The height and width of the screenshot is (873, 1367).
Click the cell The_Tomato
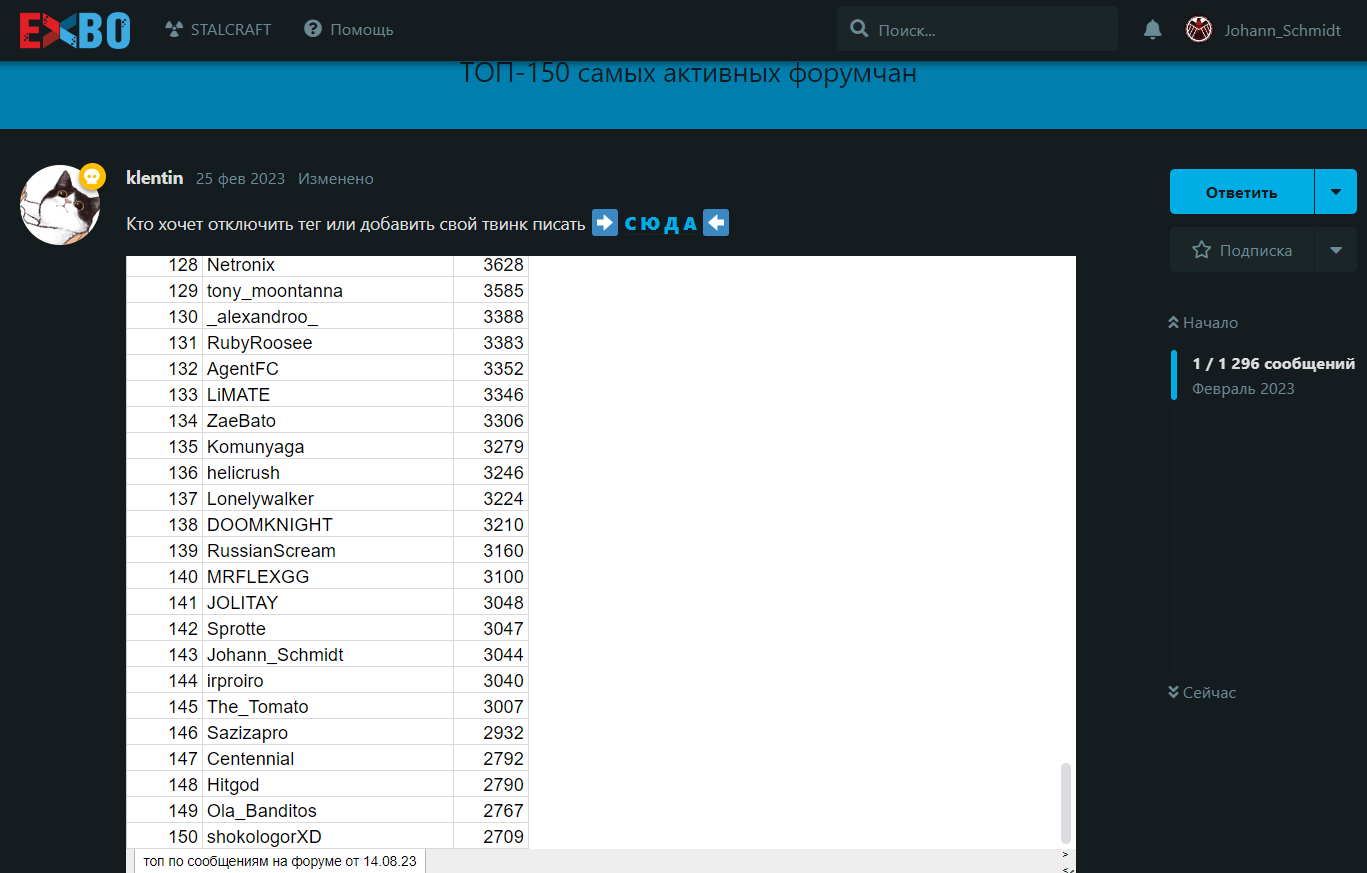point(328,707)
